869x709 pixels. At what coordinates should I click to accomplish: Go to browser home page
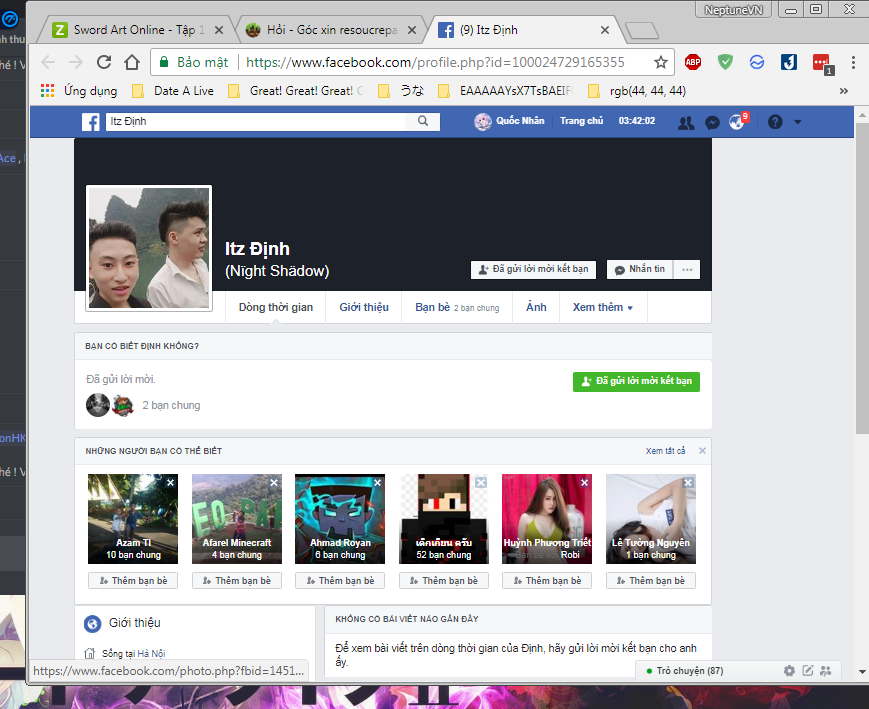pos(132,62)
